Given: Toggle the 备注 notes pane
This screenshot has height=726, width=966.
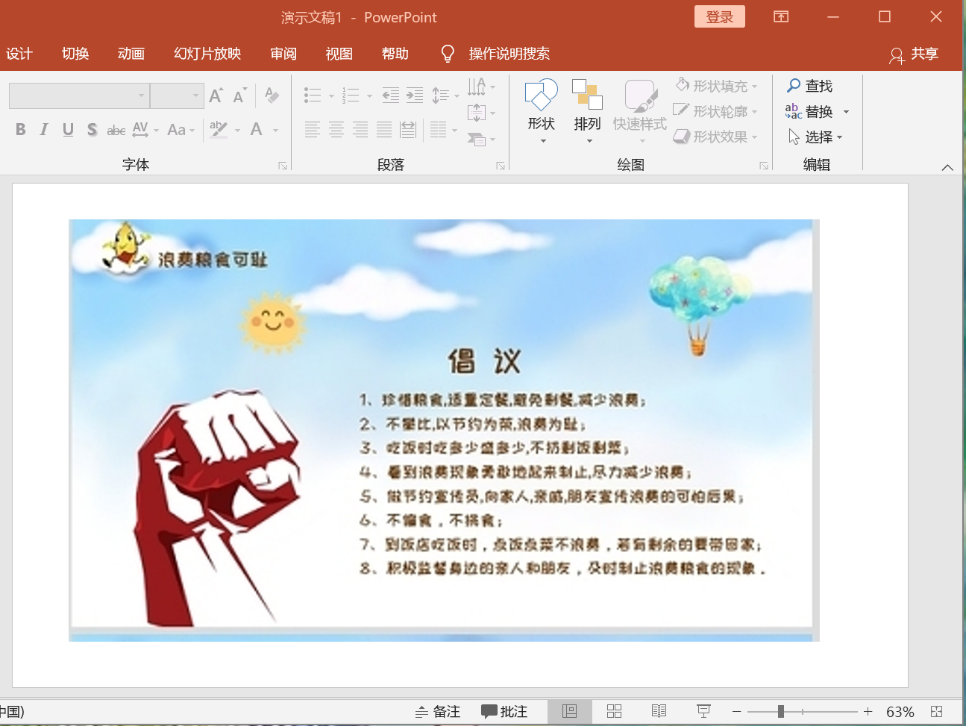Looking at the screenshot, I should click(x=437, y=711).
